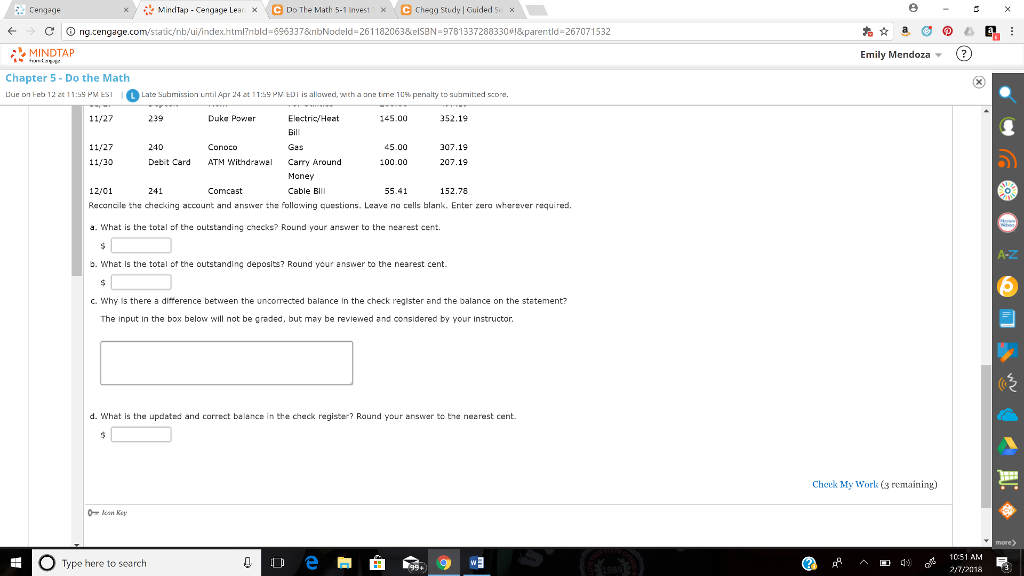The width and height of the screenshot is (1024, 576).
Task: Click the browser address bar URL
Action: pos(344,31)
